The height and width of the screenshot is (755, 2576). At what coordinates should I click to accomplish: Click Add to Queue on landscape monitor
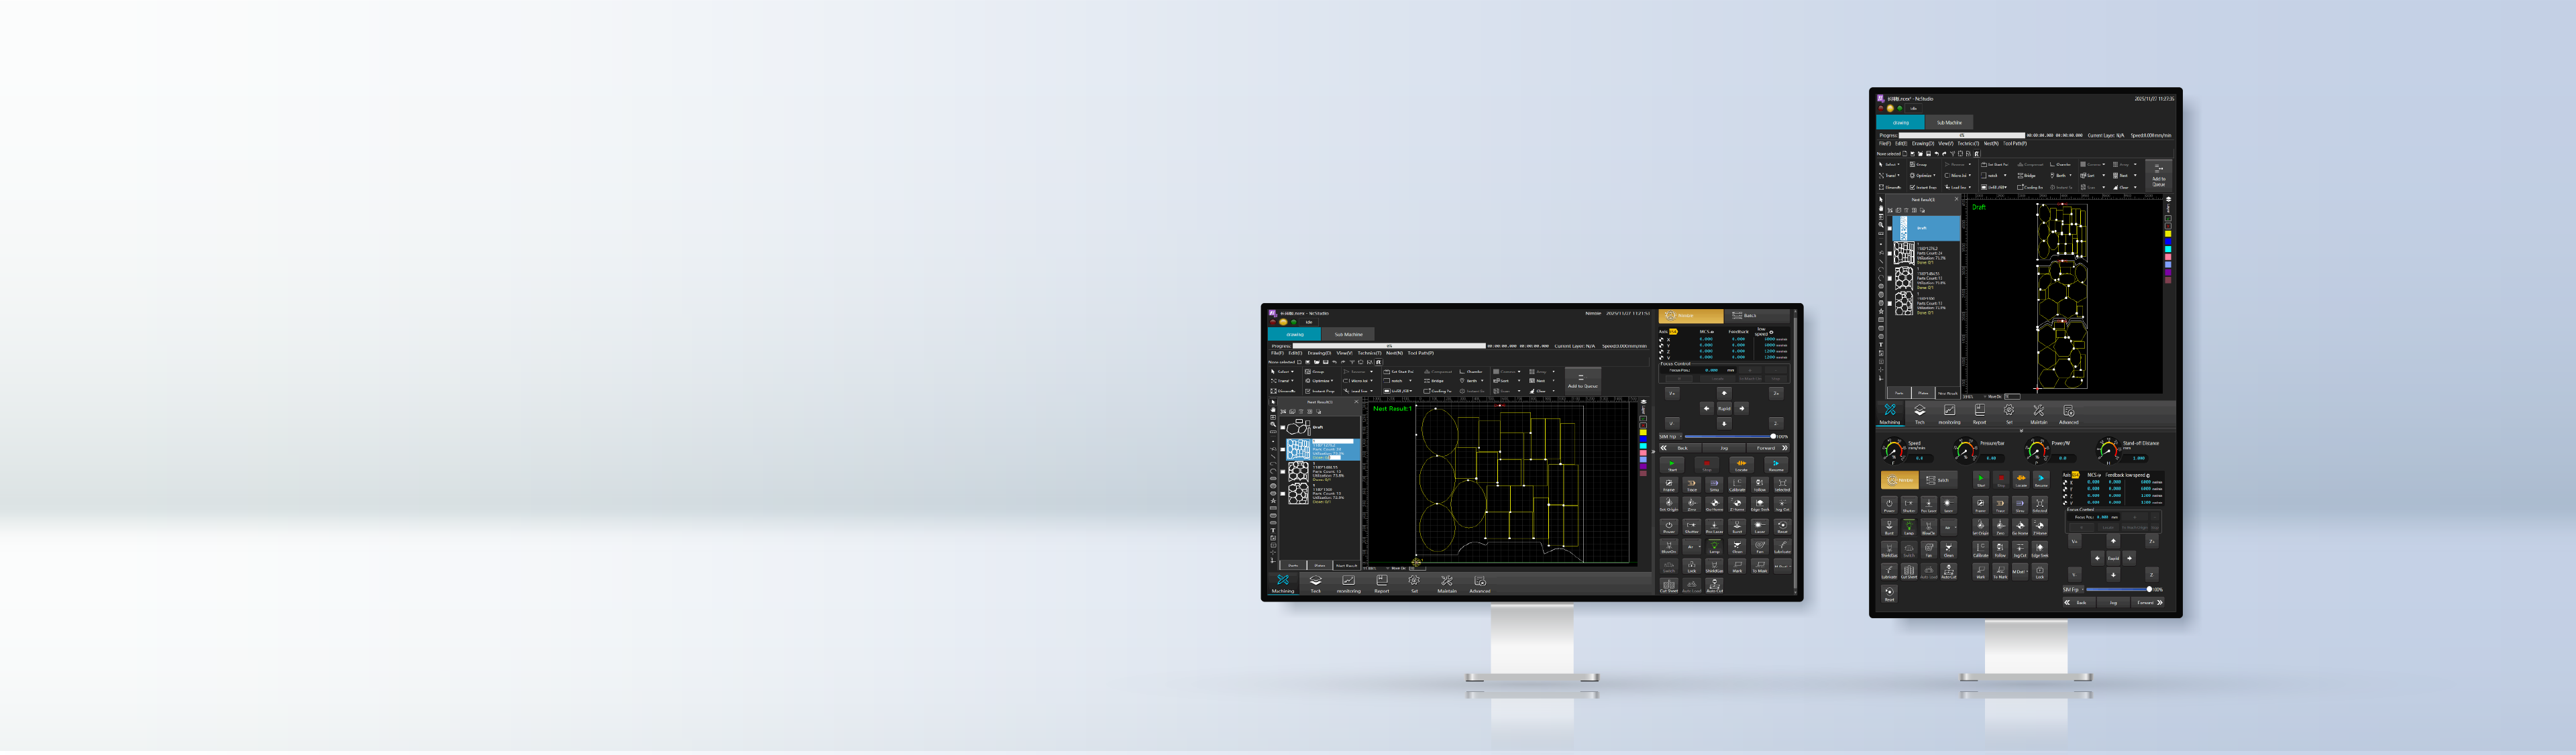(1582, 381)
